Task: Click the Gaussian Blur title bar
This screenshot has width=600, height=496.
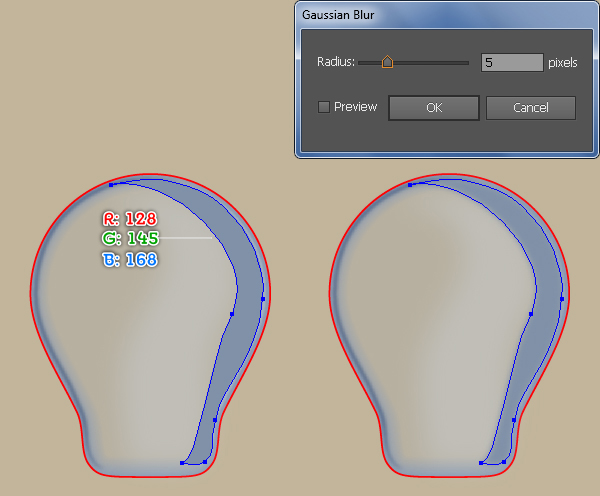Action: [446, 15]
